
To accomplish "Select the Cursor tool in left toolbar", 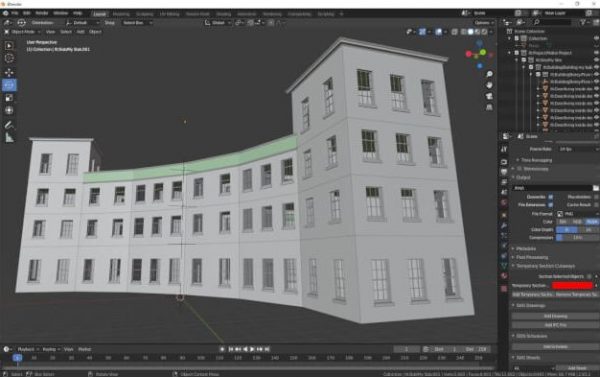I will click(x=9, y=58).
